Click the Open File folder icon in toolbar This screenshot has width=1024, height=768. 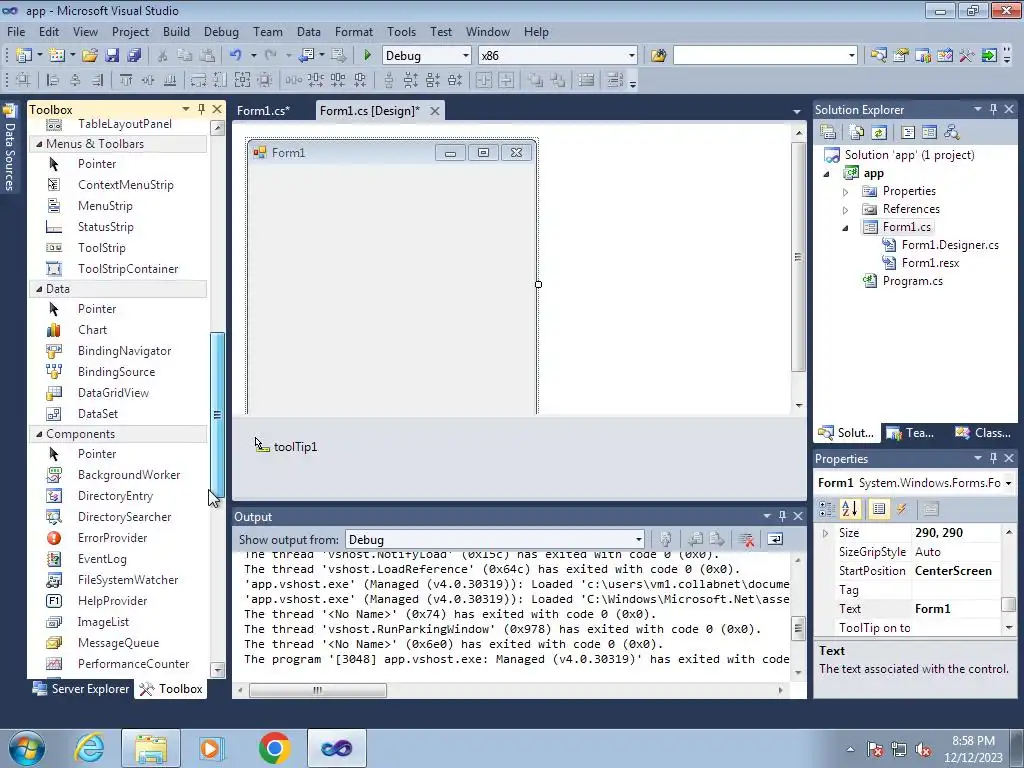click(x=90, y=56)
